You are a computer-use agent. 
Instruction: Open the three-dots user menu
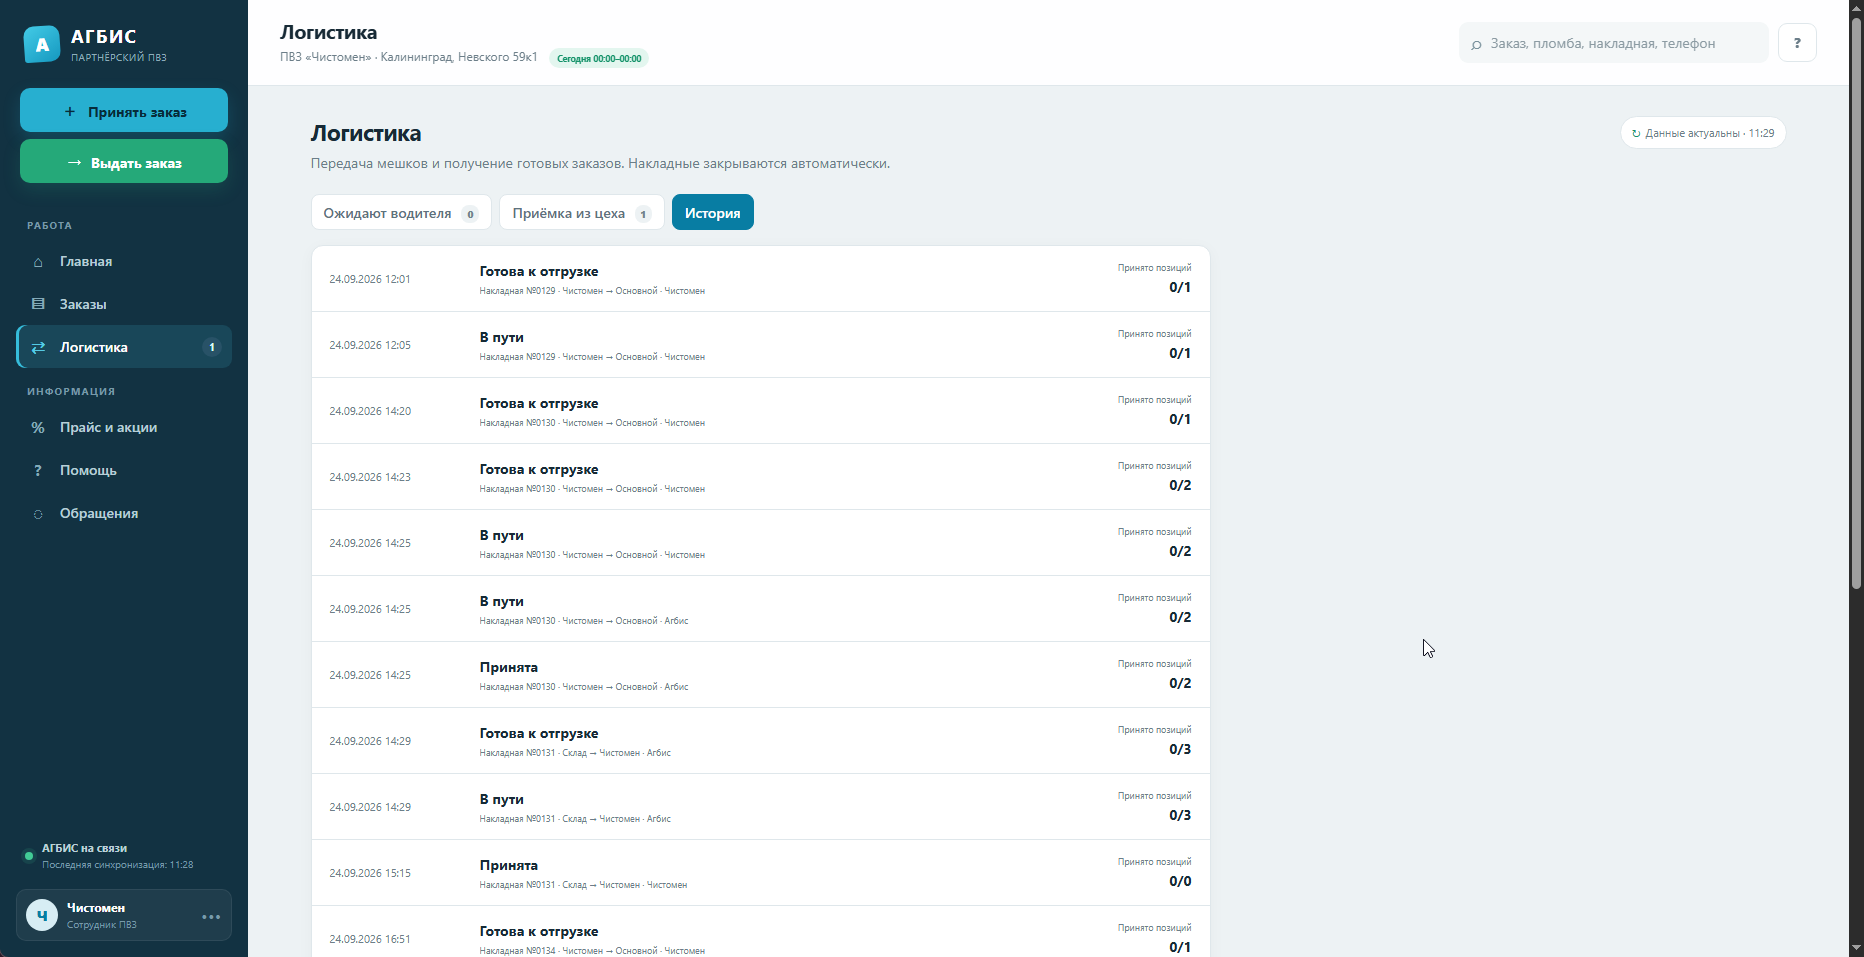tap(211, 916)
